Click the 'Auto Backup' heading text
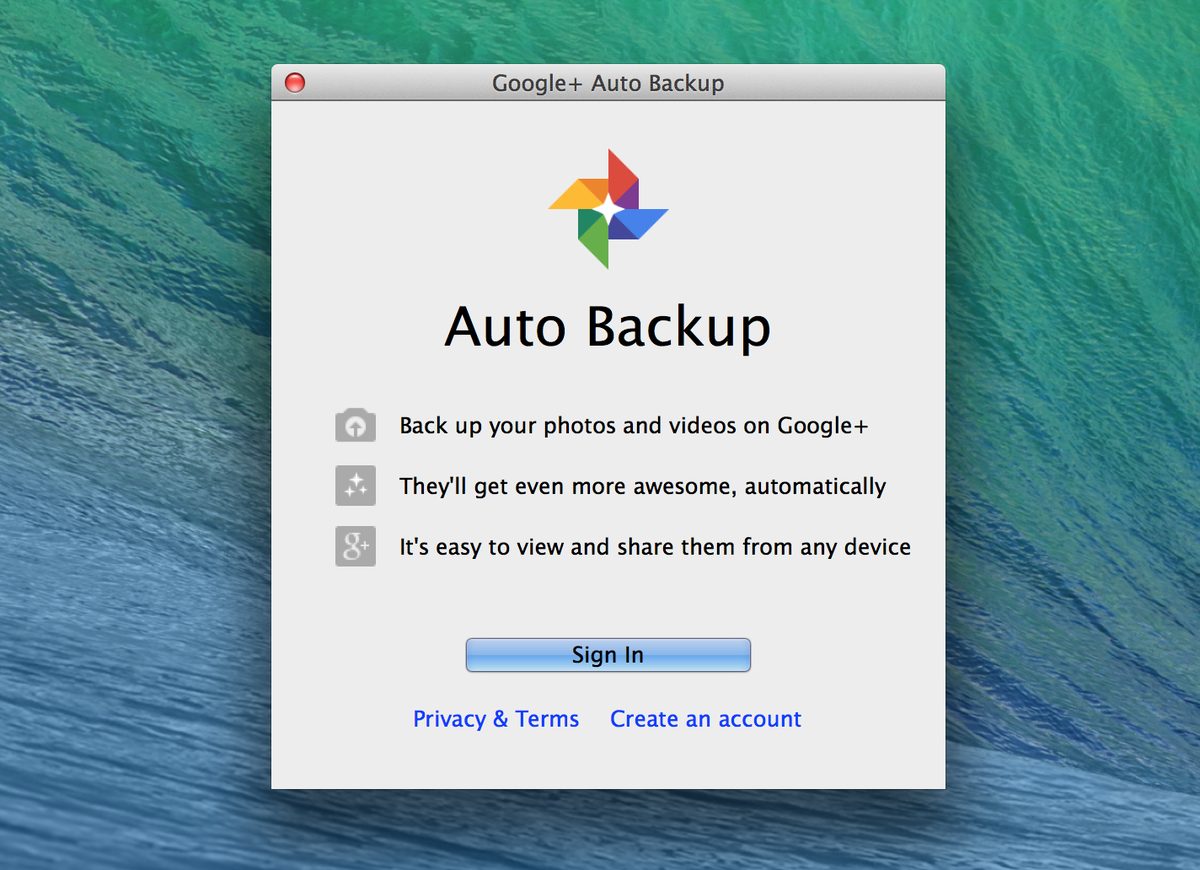 point(608,327)
